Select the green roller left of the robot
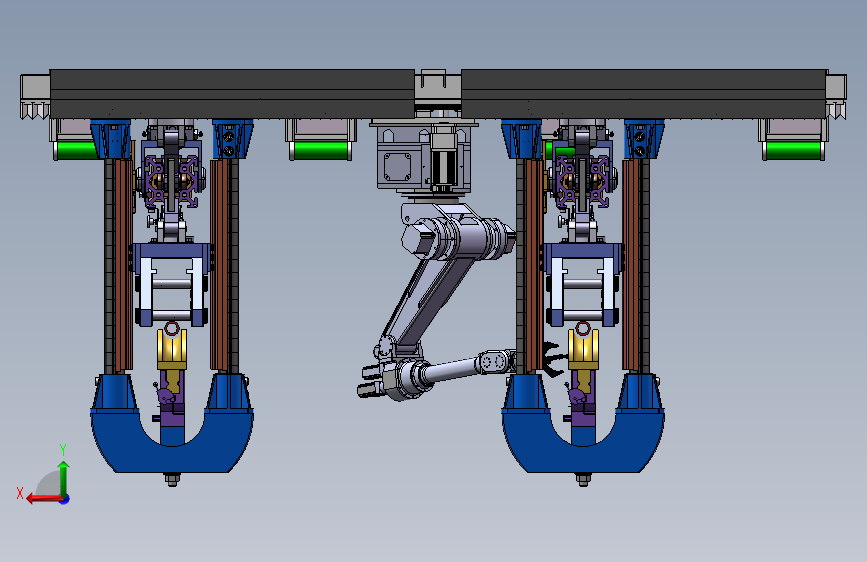Screen dimensions: 867x562 click(321, 150)
